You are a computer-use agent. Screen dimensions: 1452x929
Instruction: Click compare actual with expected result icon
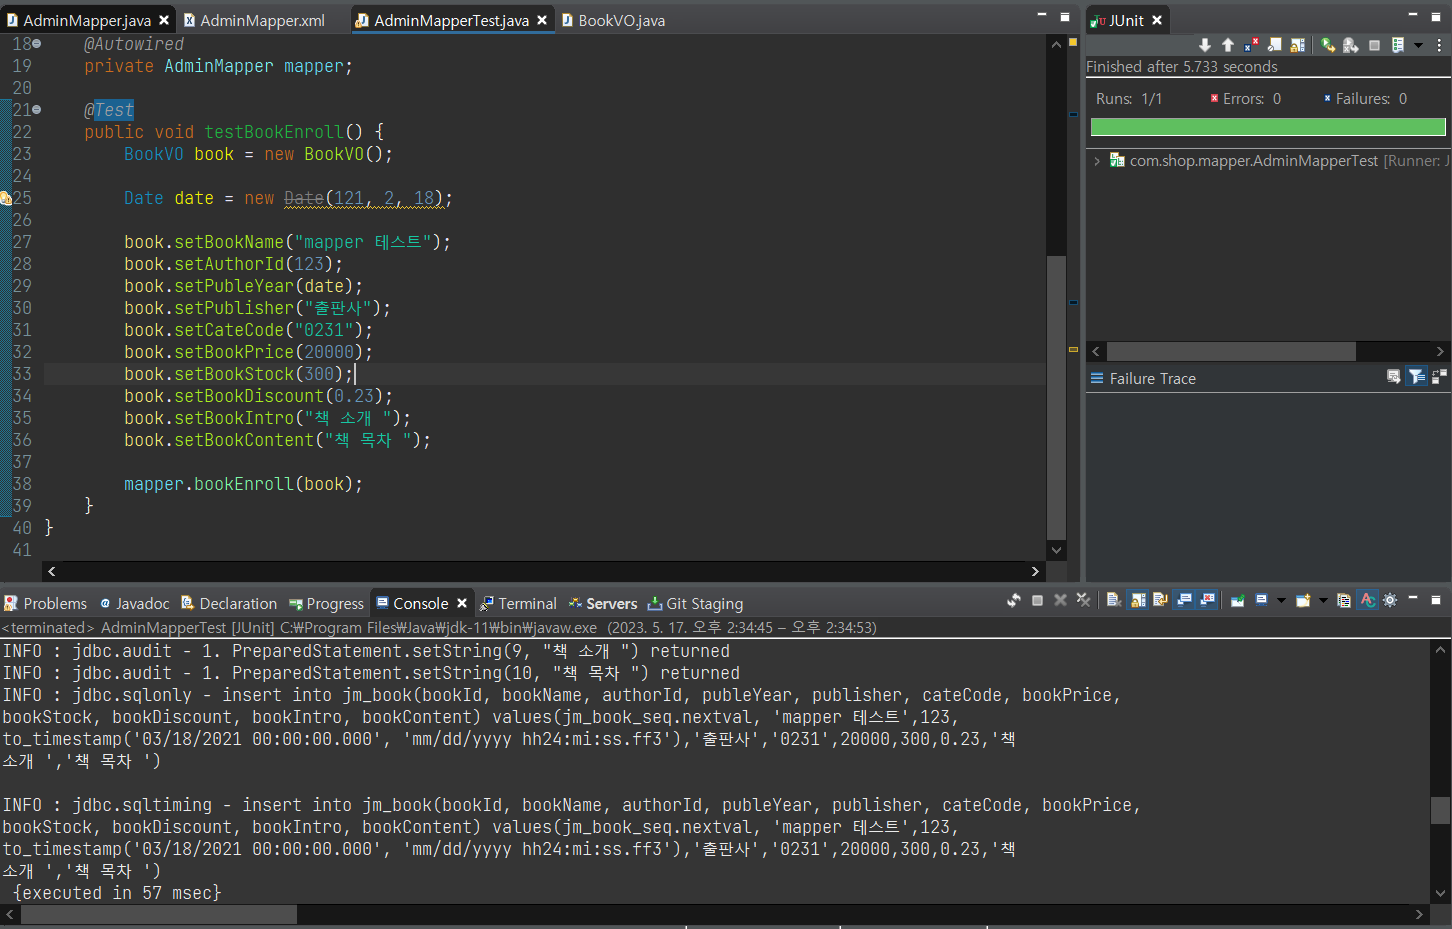click(x=1439, y=377)
